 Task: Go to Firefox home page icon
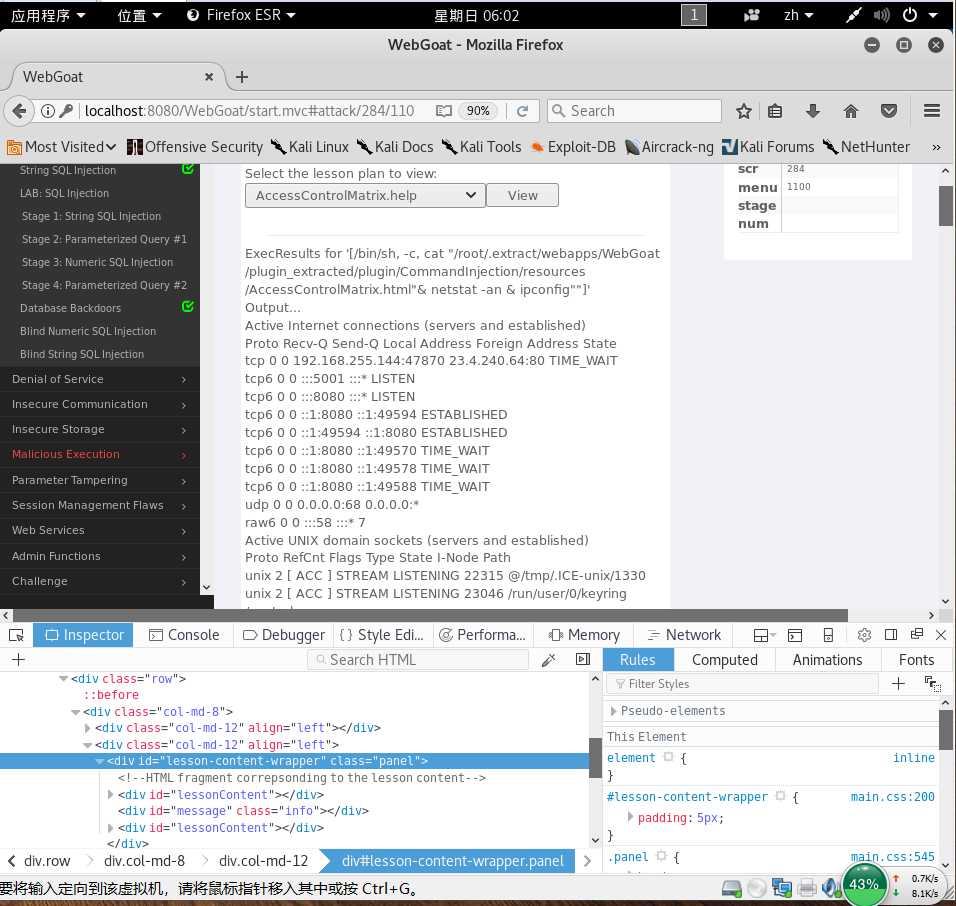coord(851,111)
